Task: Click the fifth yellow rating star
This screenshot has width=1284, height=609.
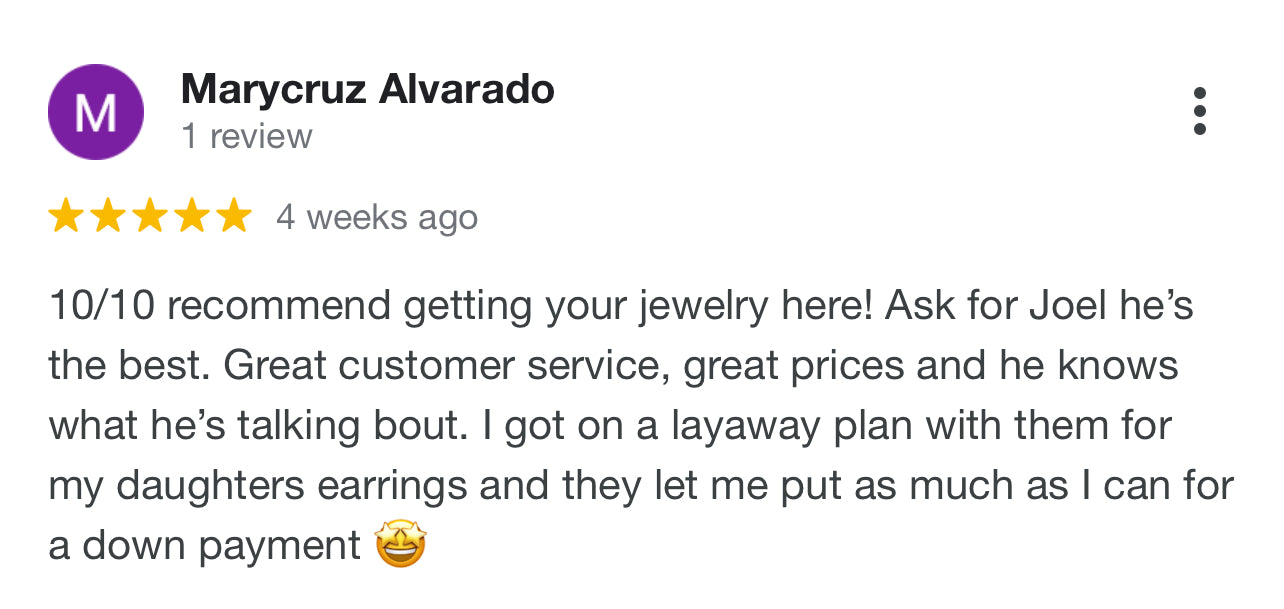Action: click(x=234, y=216)
